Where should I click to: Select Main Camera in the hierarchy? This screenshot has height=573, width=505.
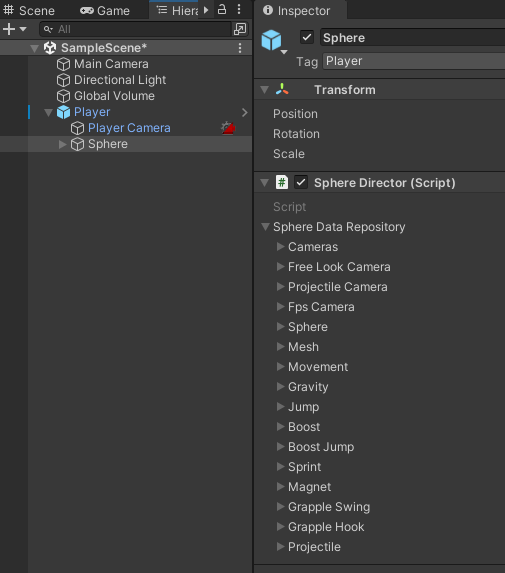click(111, 64)
